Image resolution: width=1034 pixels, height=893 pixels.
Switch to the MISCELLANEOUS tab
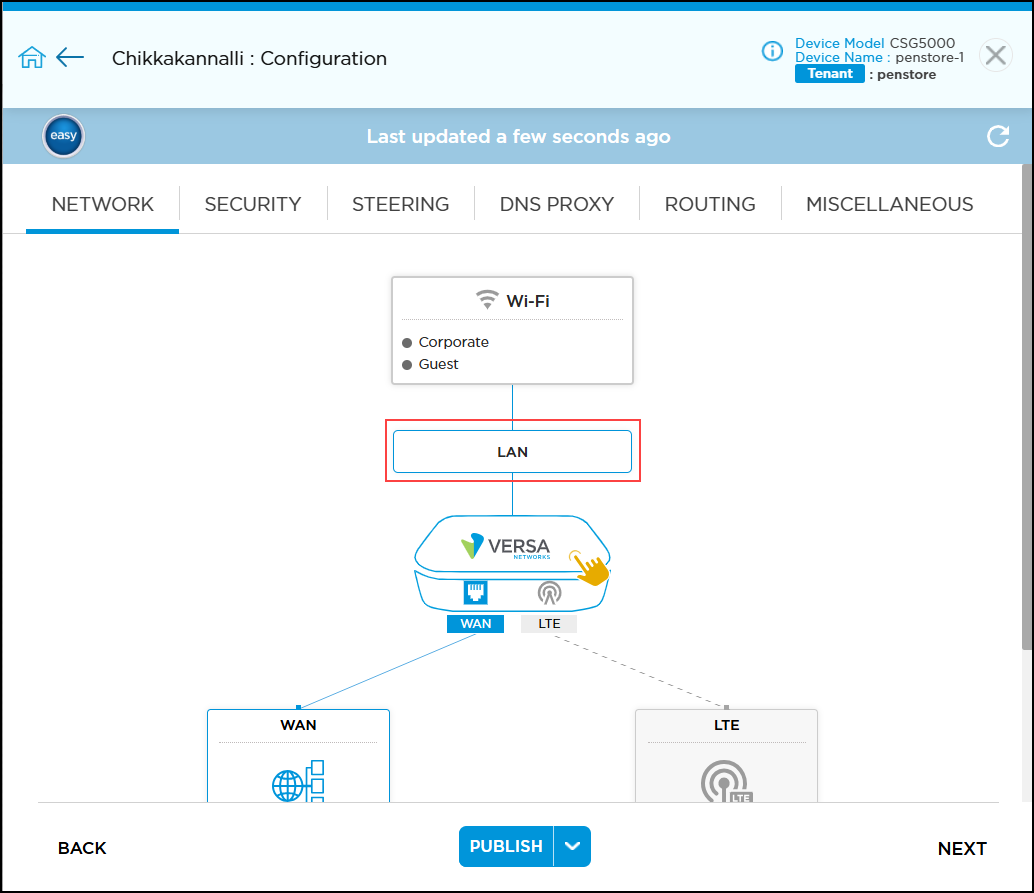click(x=889, y=204)
